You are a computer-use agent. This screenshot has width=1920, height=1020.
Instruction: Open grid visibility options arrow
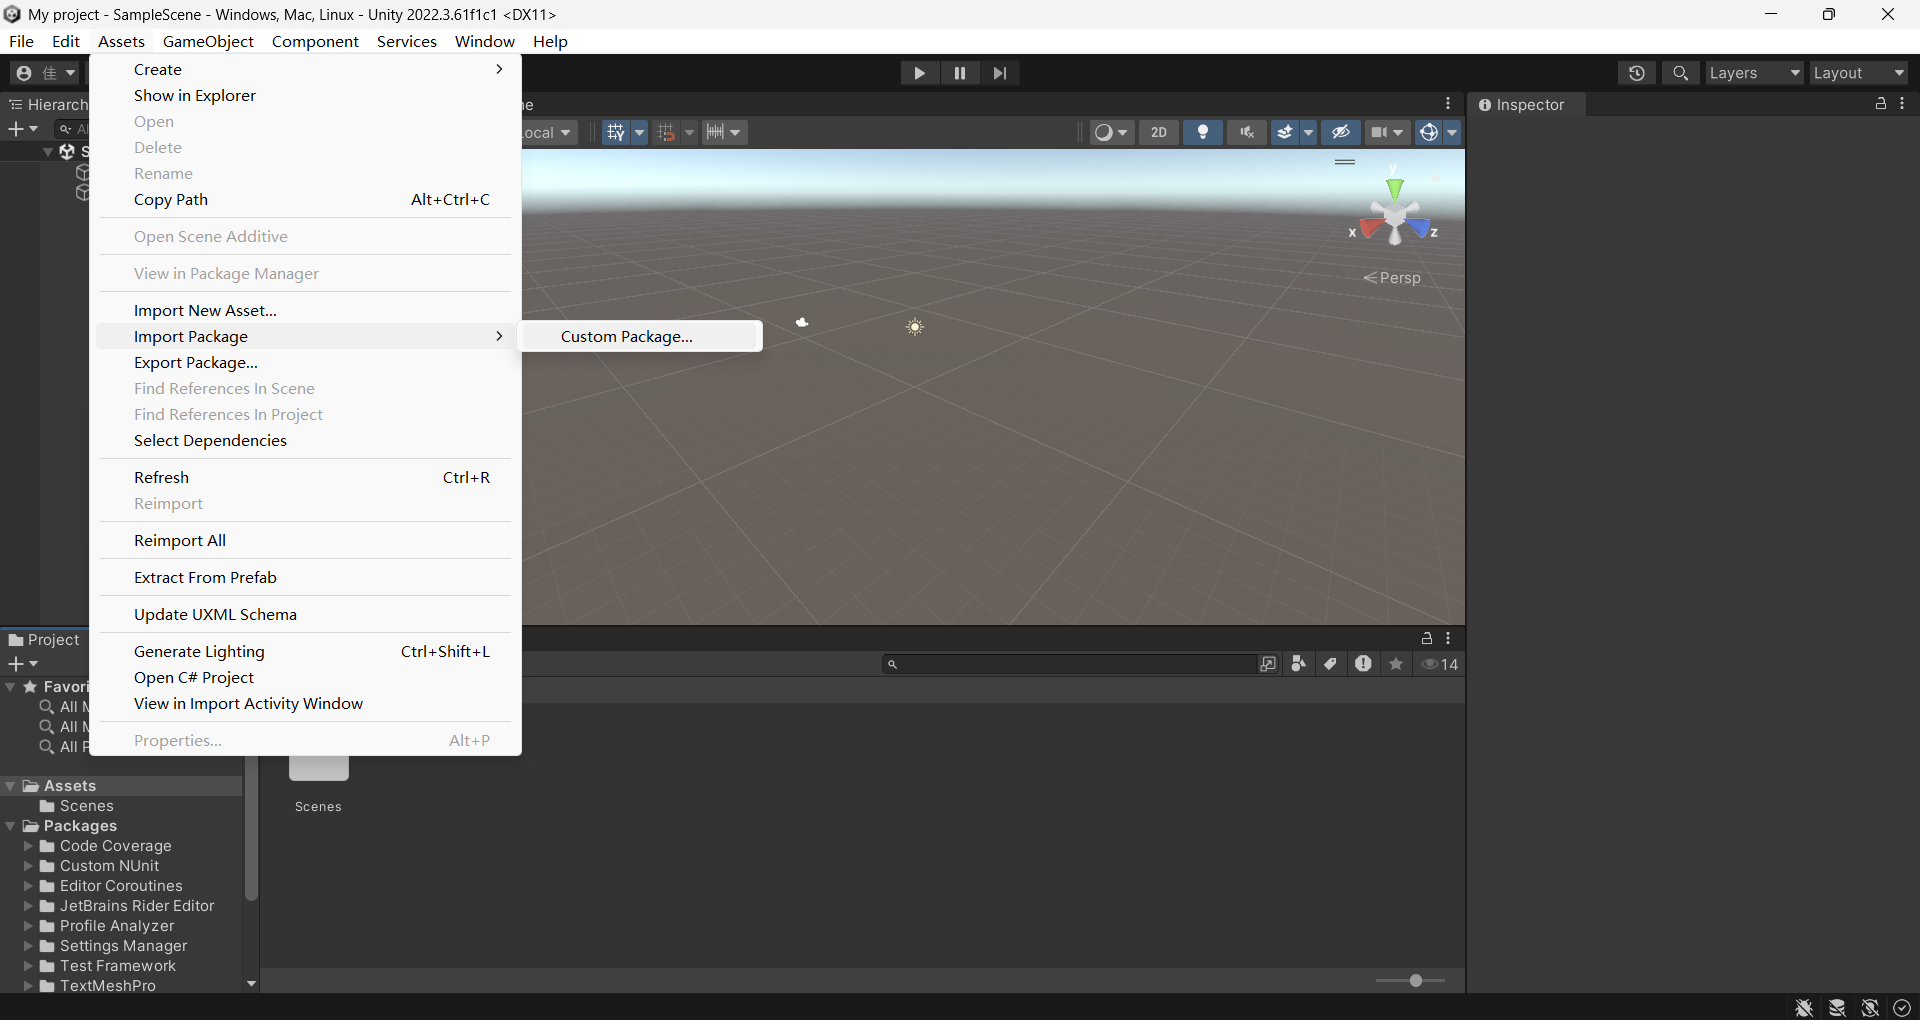[640, 132]
